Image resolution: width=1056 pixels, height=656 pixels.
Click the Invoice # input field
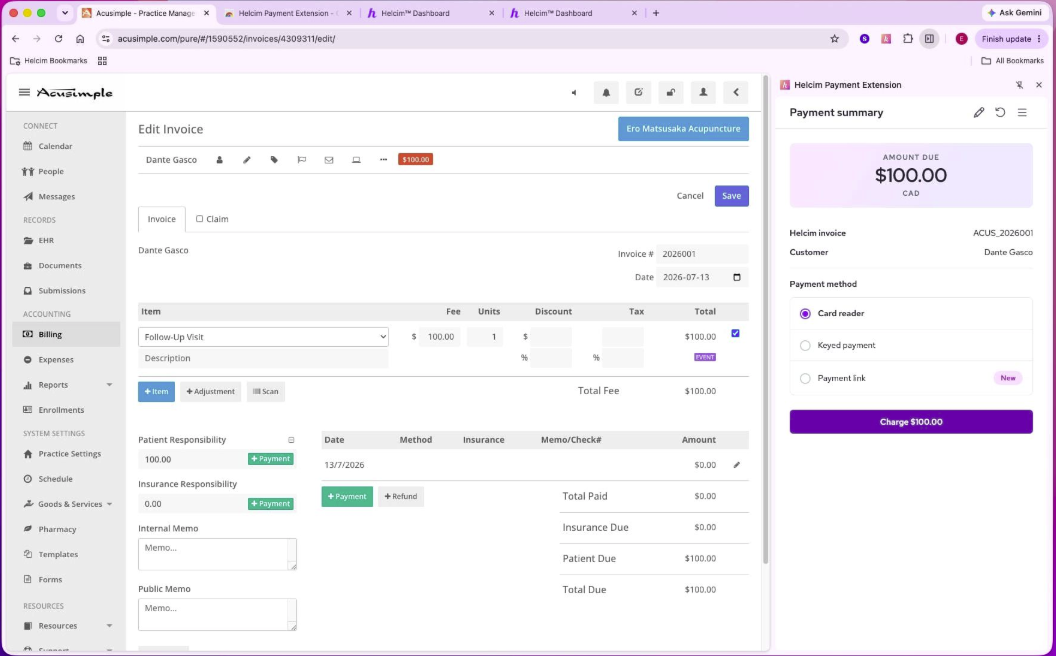point(702,255)
